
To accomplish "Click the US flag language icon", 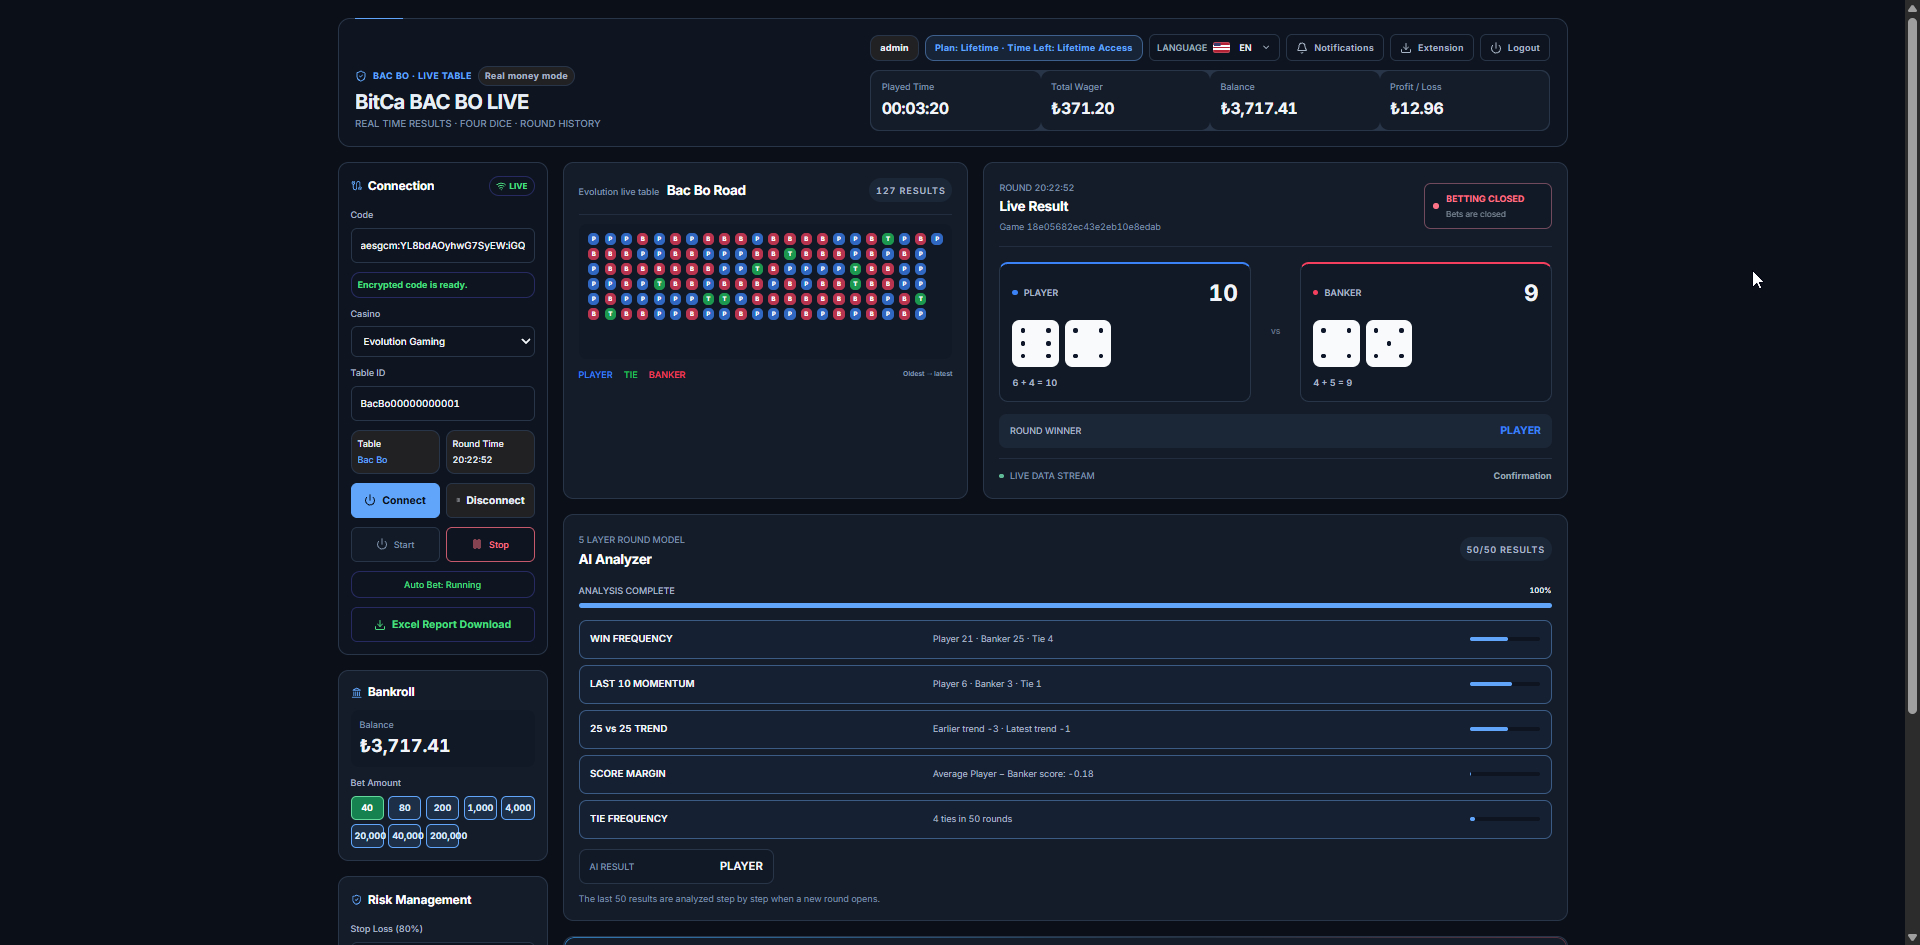I will click(x=1221, y=48).
